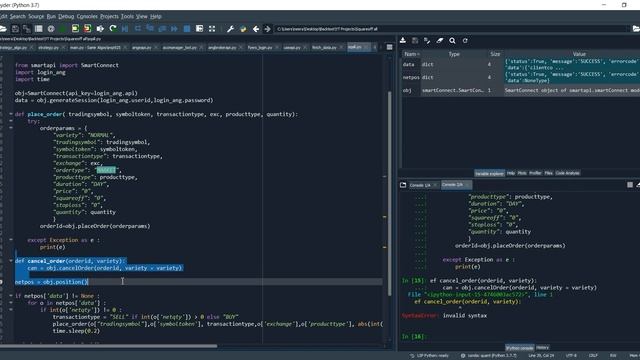640x360 pixels.
Task: Go forward with the right arrow icon
Action: click(267, 29)
